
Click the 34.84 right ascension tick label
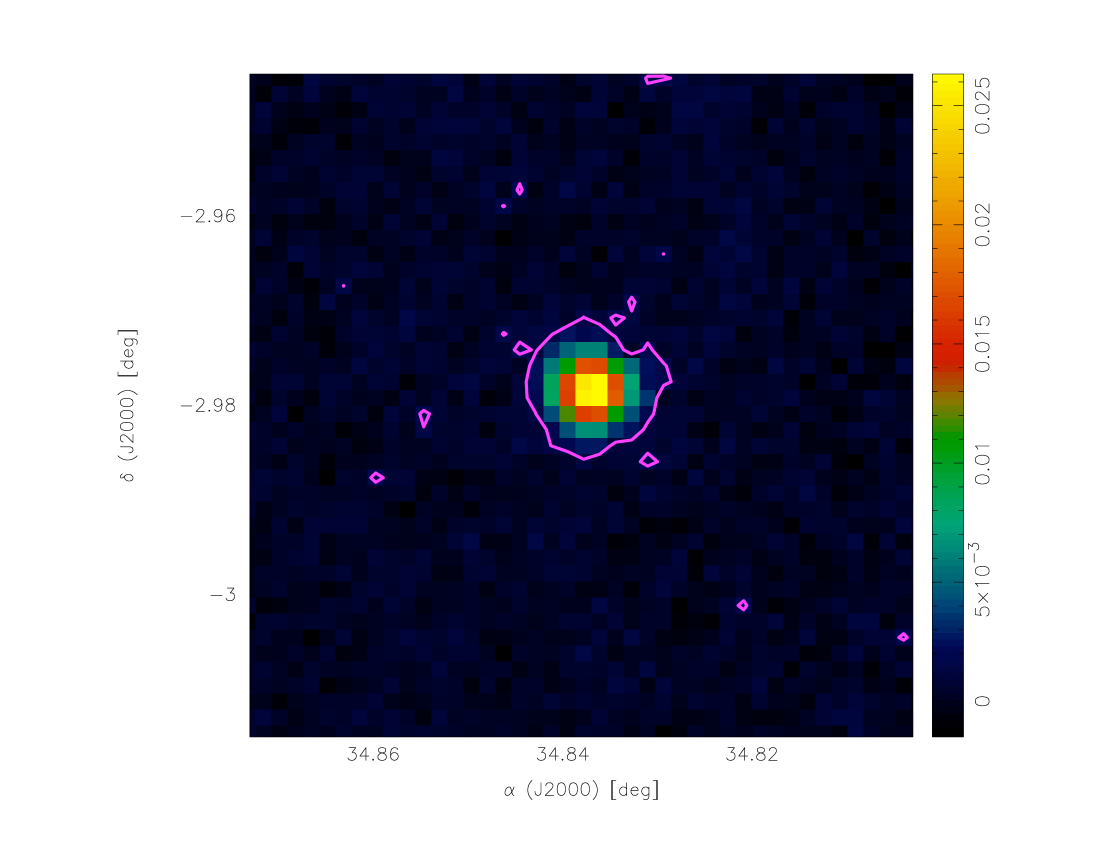point(563,755)
